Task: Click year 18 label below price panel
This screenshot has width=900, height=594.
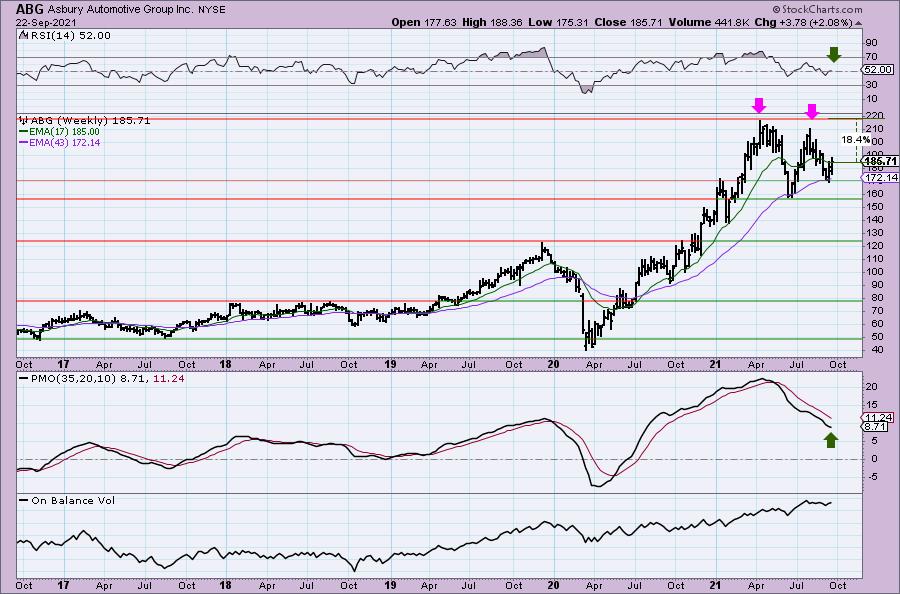Action: coord(226,364)
